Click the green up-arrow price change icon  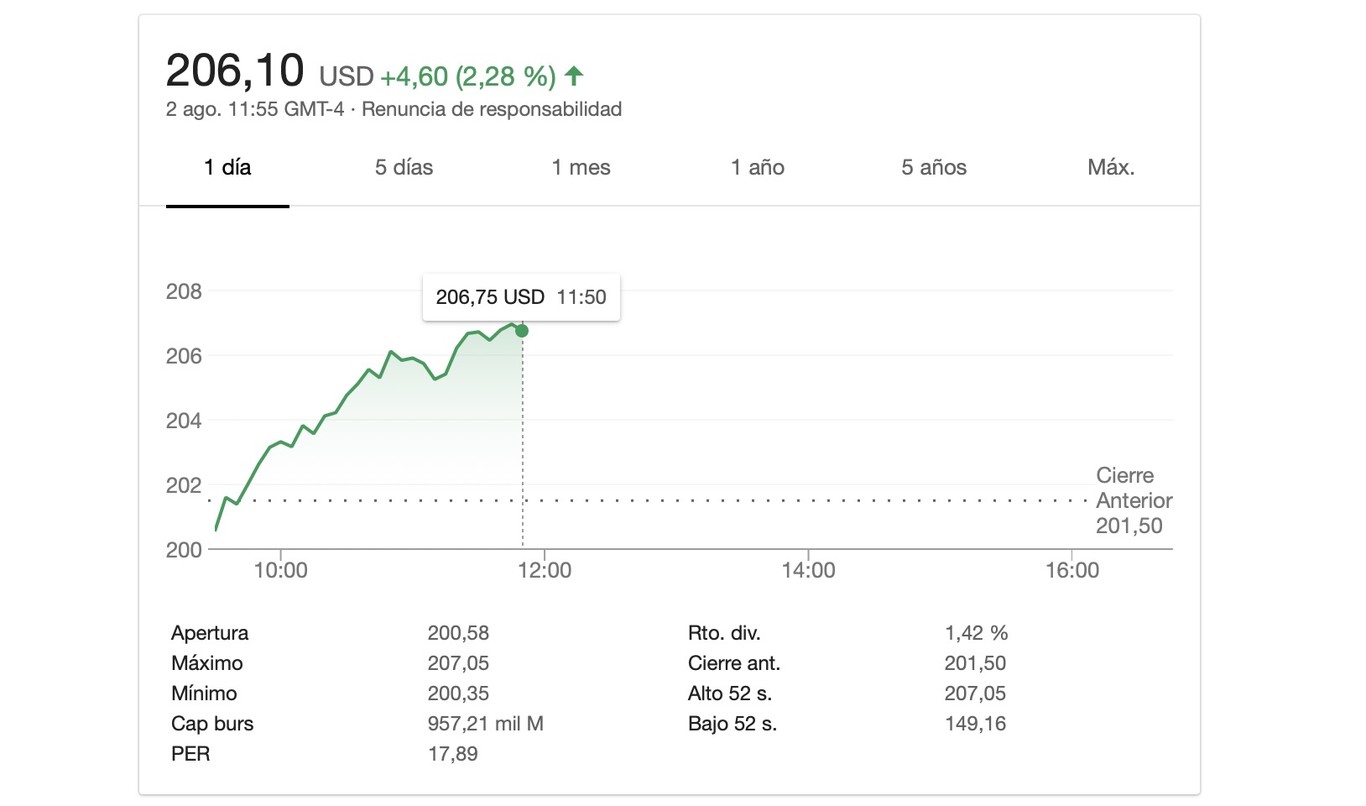(x=574, y=76)
